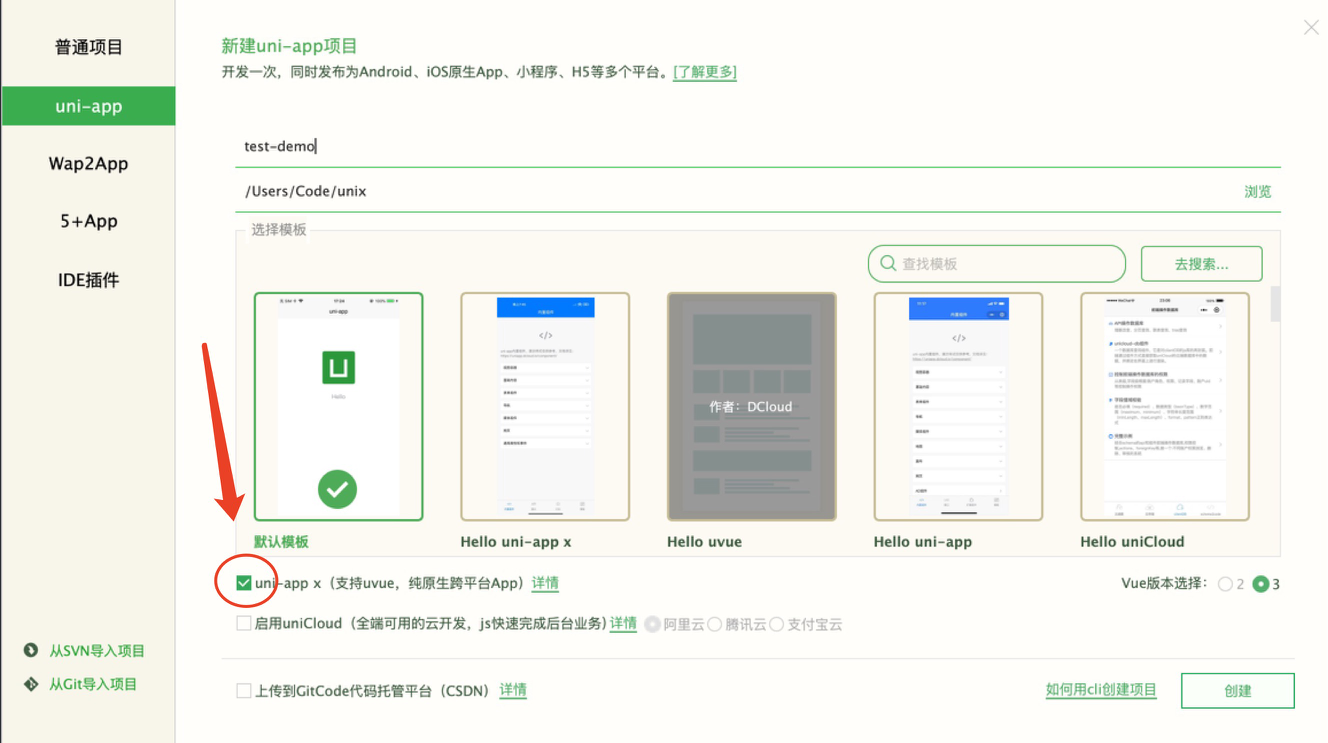
Task: Select the 默认模板 template thumbnail
Action: pyautogui.click(x=338, y=407)
